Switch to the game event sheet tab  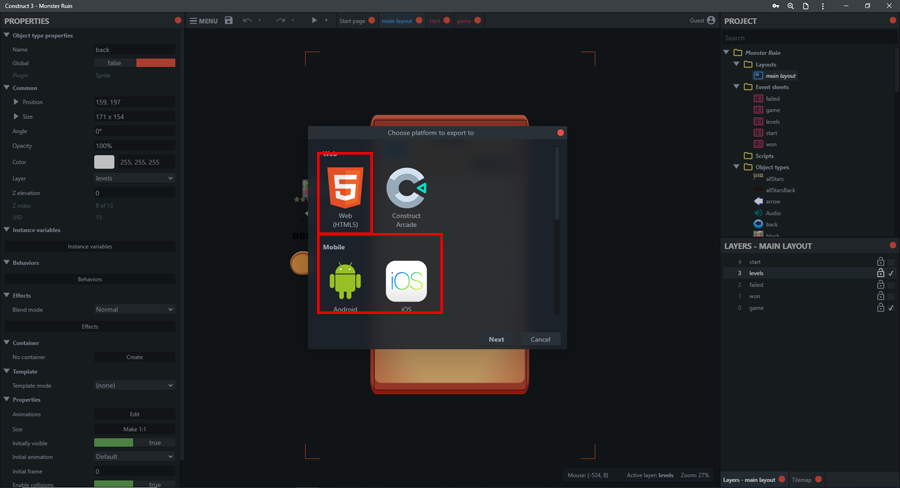(464, 21)
